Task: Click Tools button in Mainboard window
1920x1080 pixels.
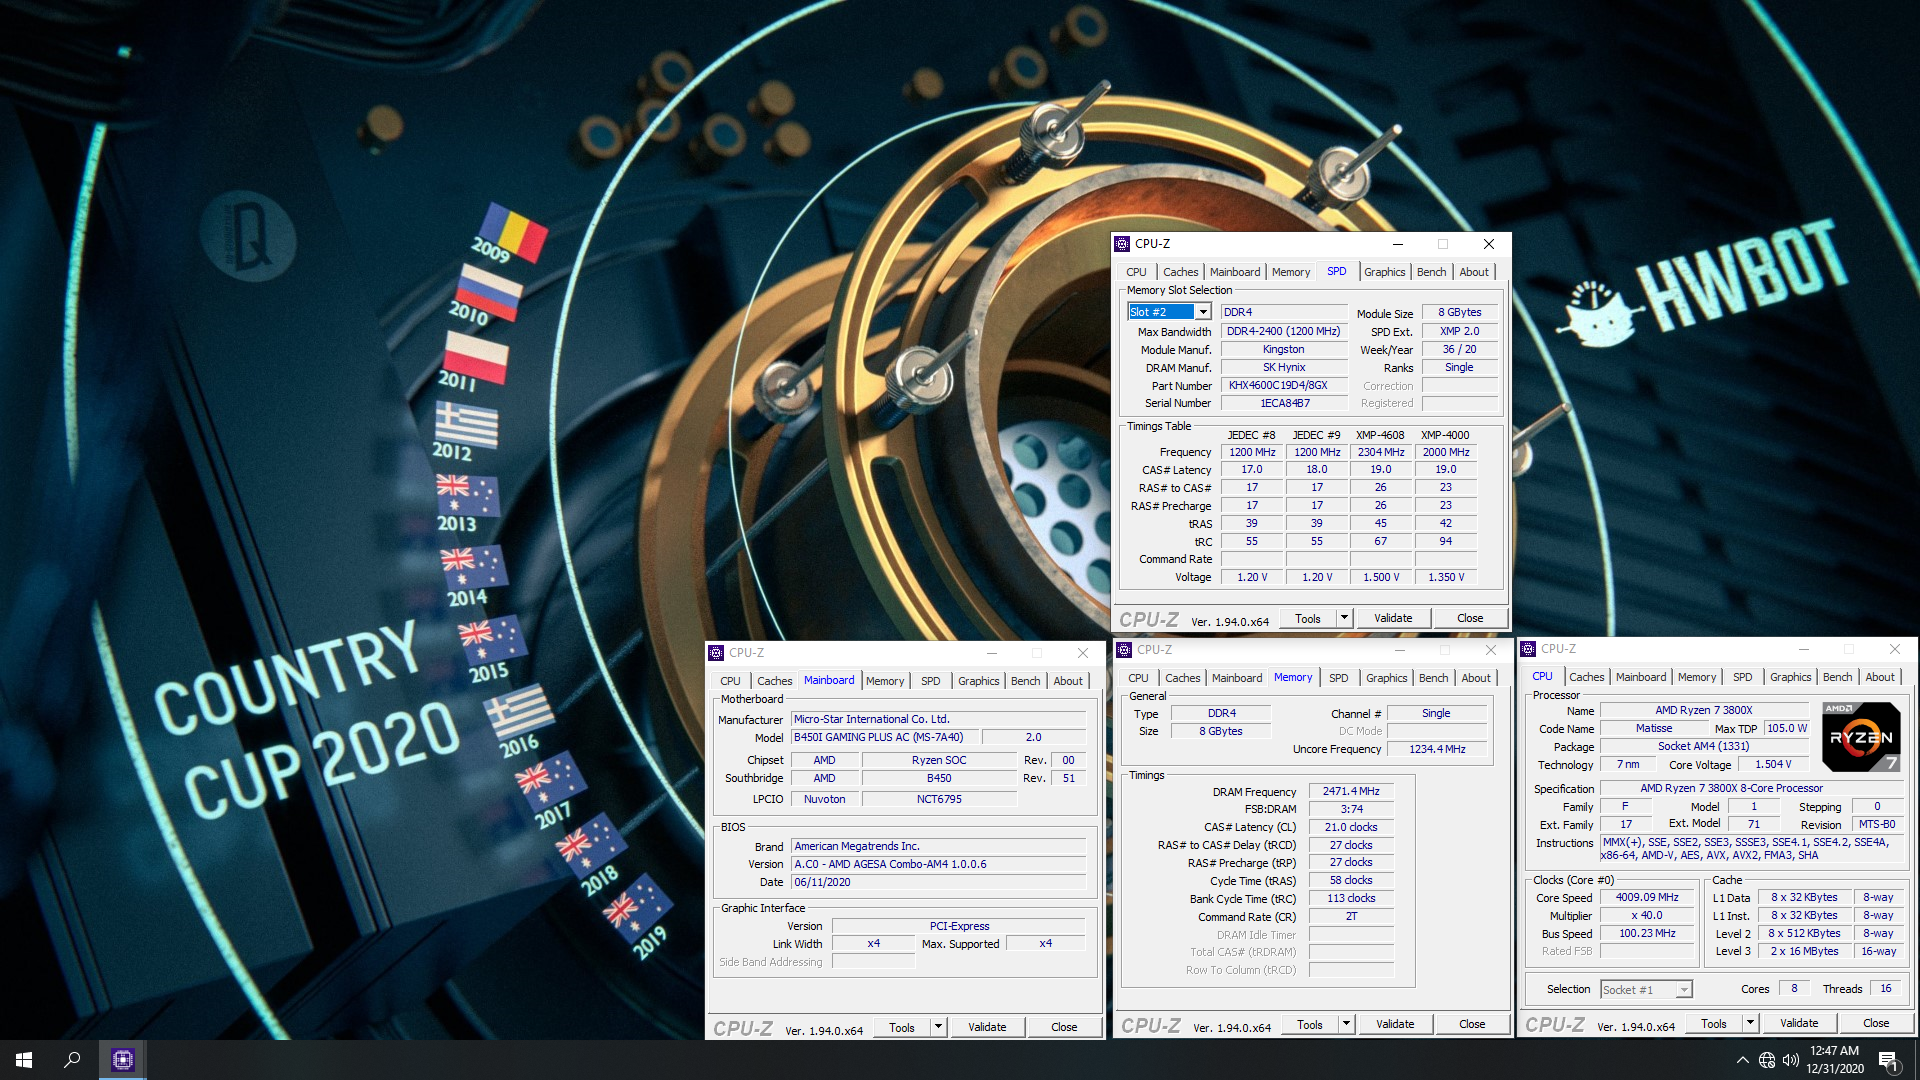Action: [x=901, y=1027]
